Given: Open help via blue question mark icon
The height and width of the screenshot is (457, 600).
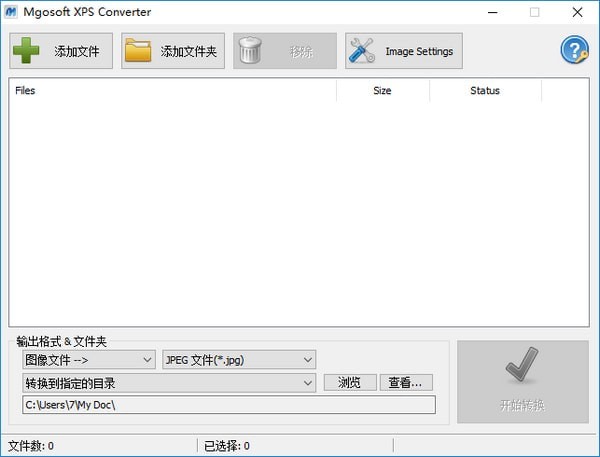Looking at the screenshot, I should pyautogui.click(x=574, y=50).
